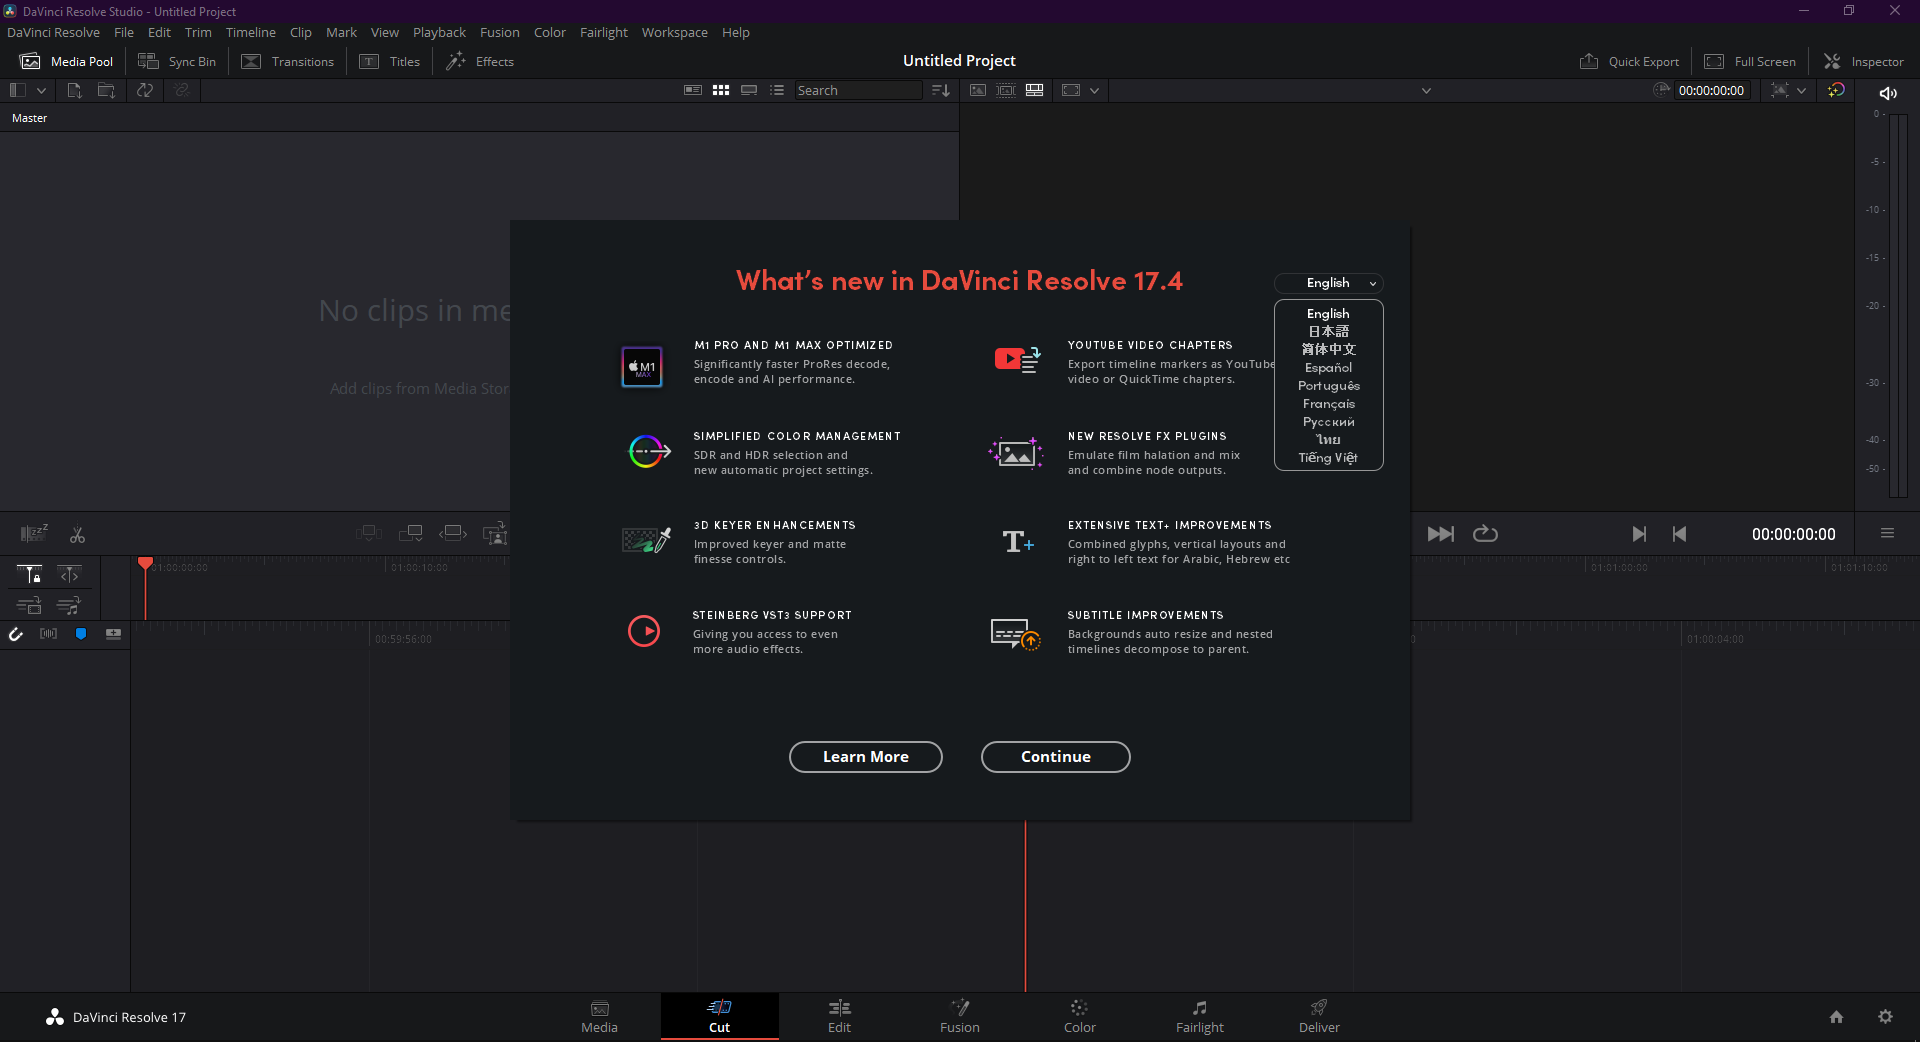Click the Full Screen button

click(1750, 61)
